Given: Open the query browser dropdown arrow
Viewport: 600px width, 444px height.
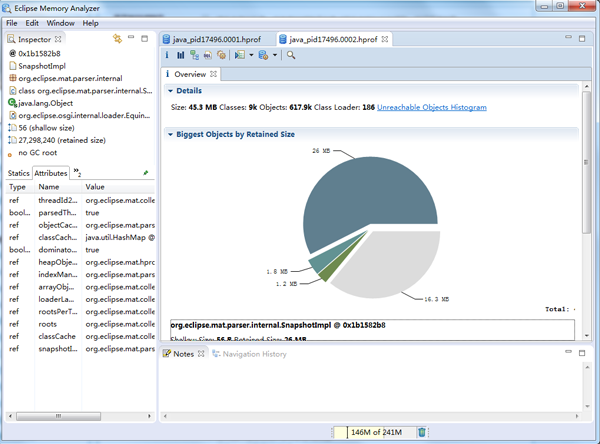Looking at the screenshot, I should 276,55.
